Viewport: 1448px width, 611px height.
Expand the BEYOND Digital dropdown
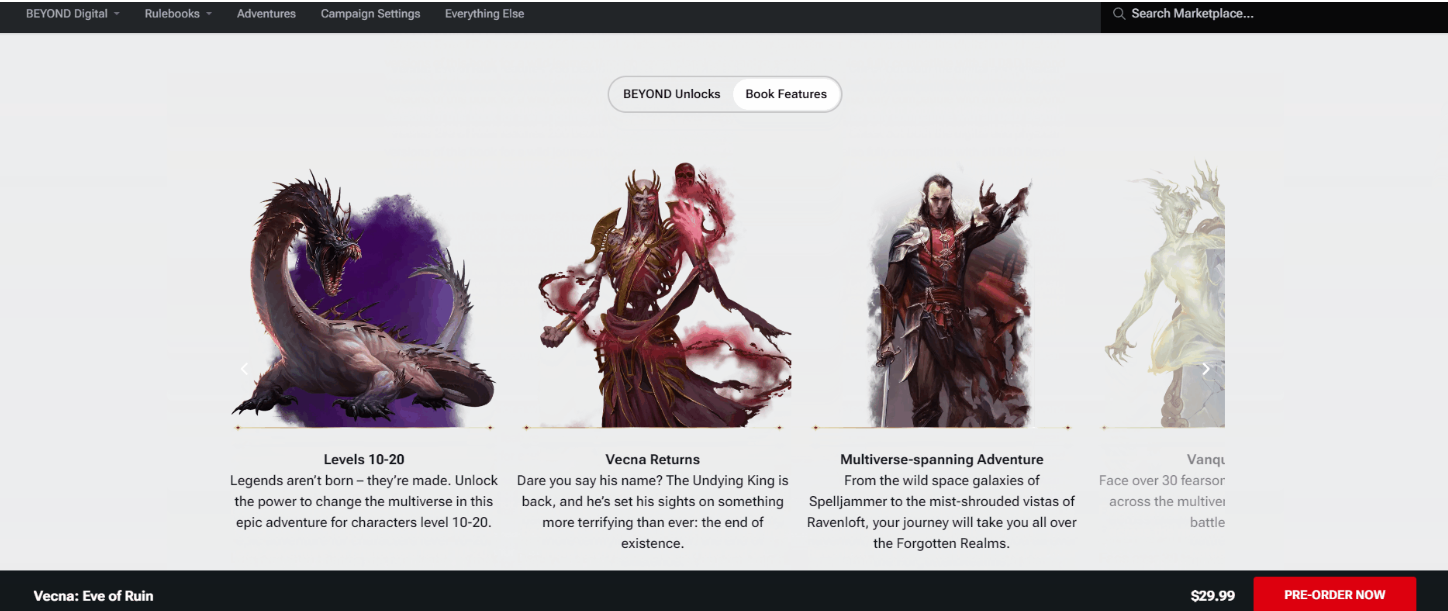(73, 14)
